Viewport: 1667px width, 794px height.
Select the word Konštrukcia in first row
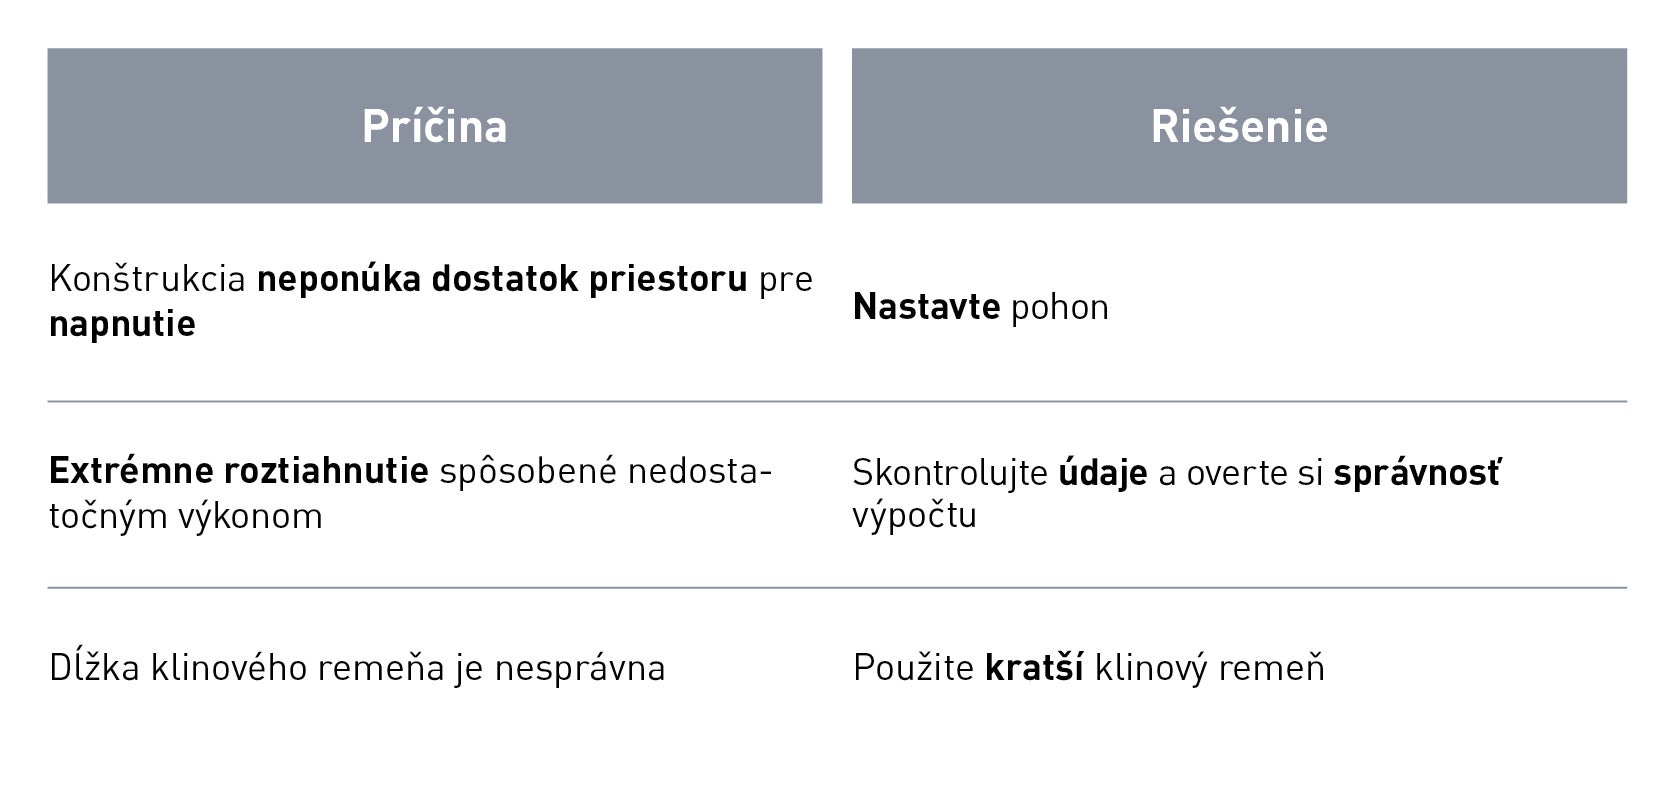tap(147, 279)
